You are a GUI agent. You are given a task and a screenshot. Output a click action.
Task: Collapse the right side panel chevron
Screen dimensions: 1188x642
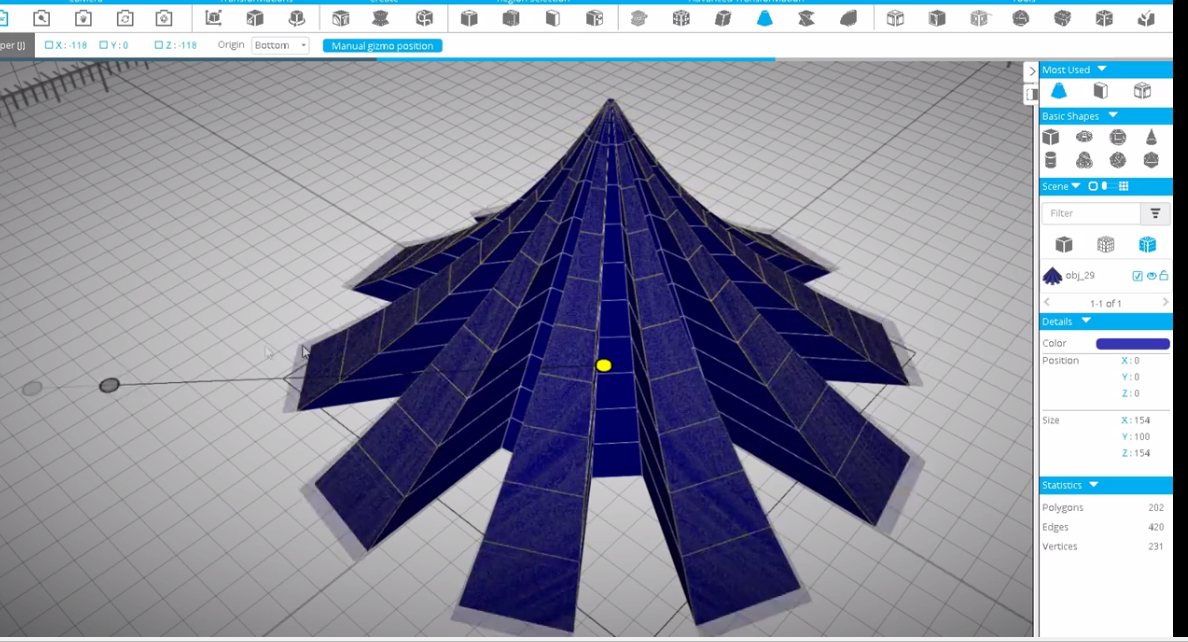[1031, 71]
